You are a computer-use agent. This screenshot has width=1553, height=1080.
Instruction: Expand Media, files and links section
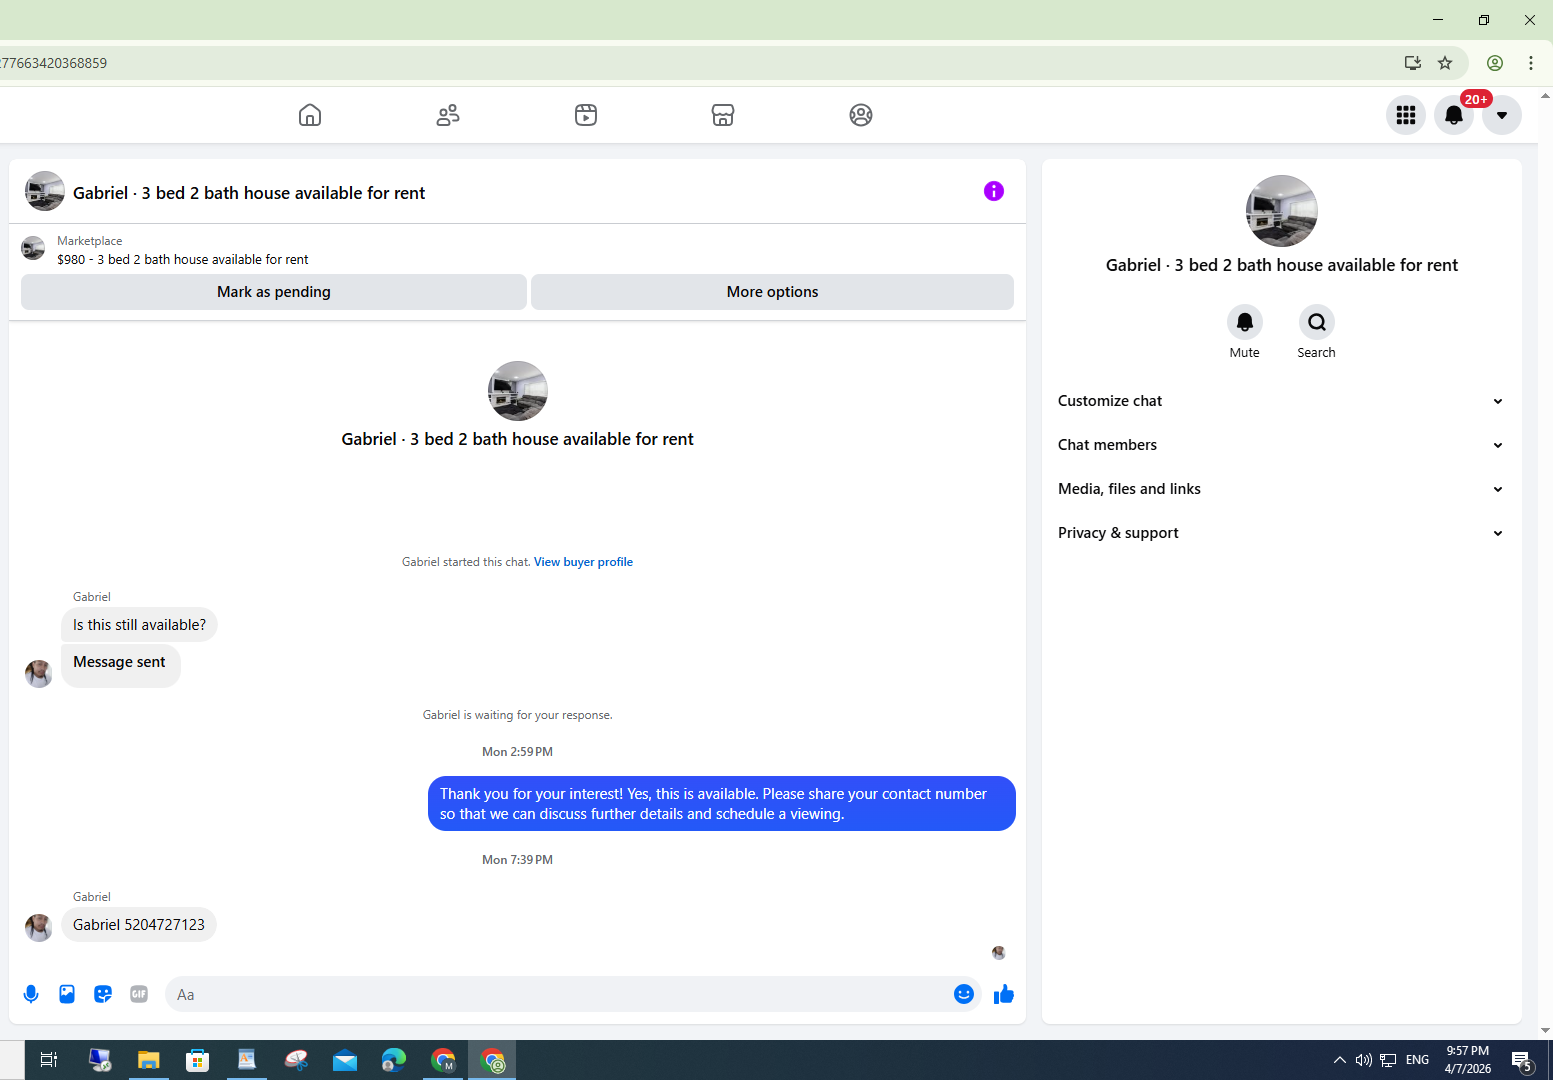[1281, 489]
